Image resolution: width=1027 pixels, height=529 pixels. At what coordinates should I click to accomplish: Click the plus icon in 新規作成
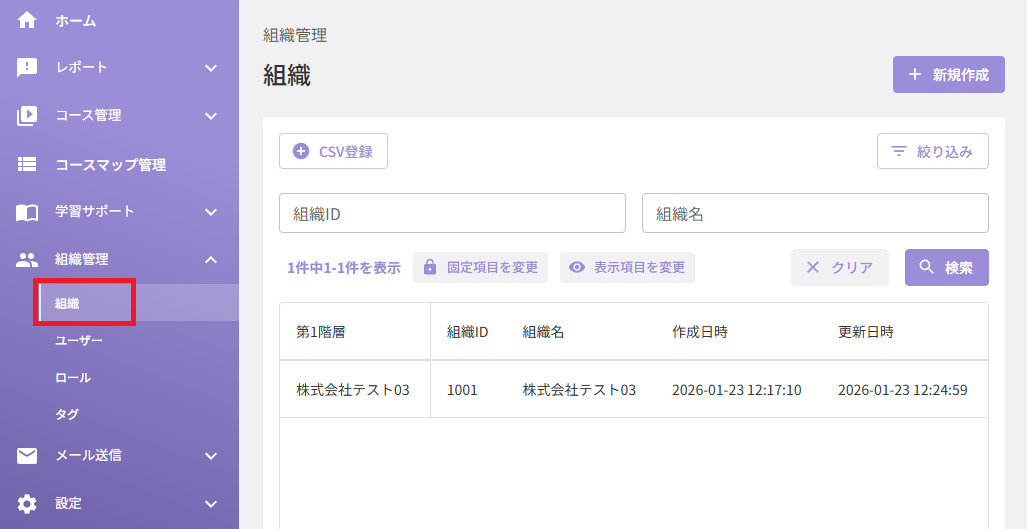click(x=915, y=75)
